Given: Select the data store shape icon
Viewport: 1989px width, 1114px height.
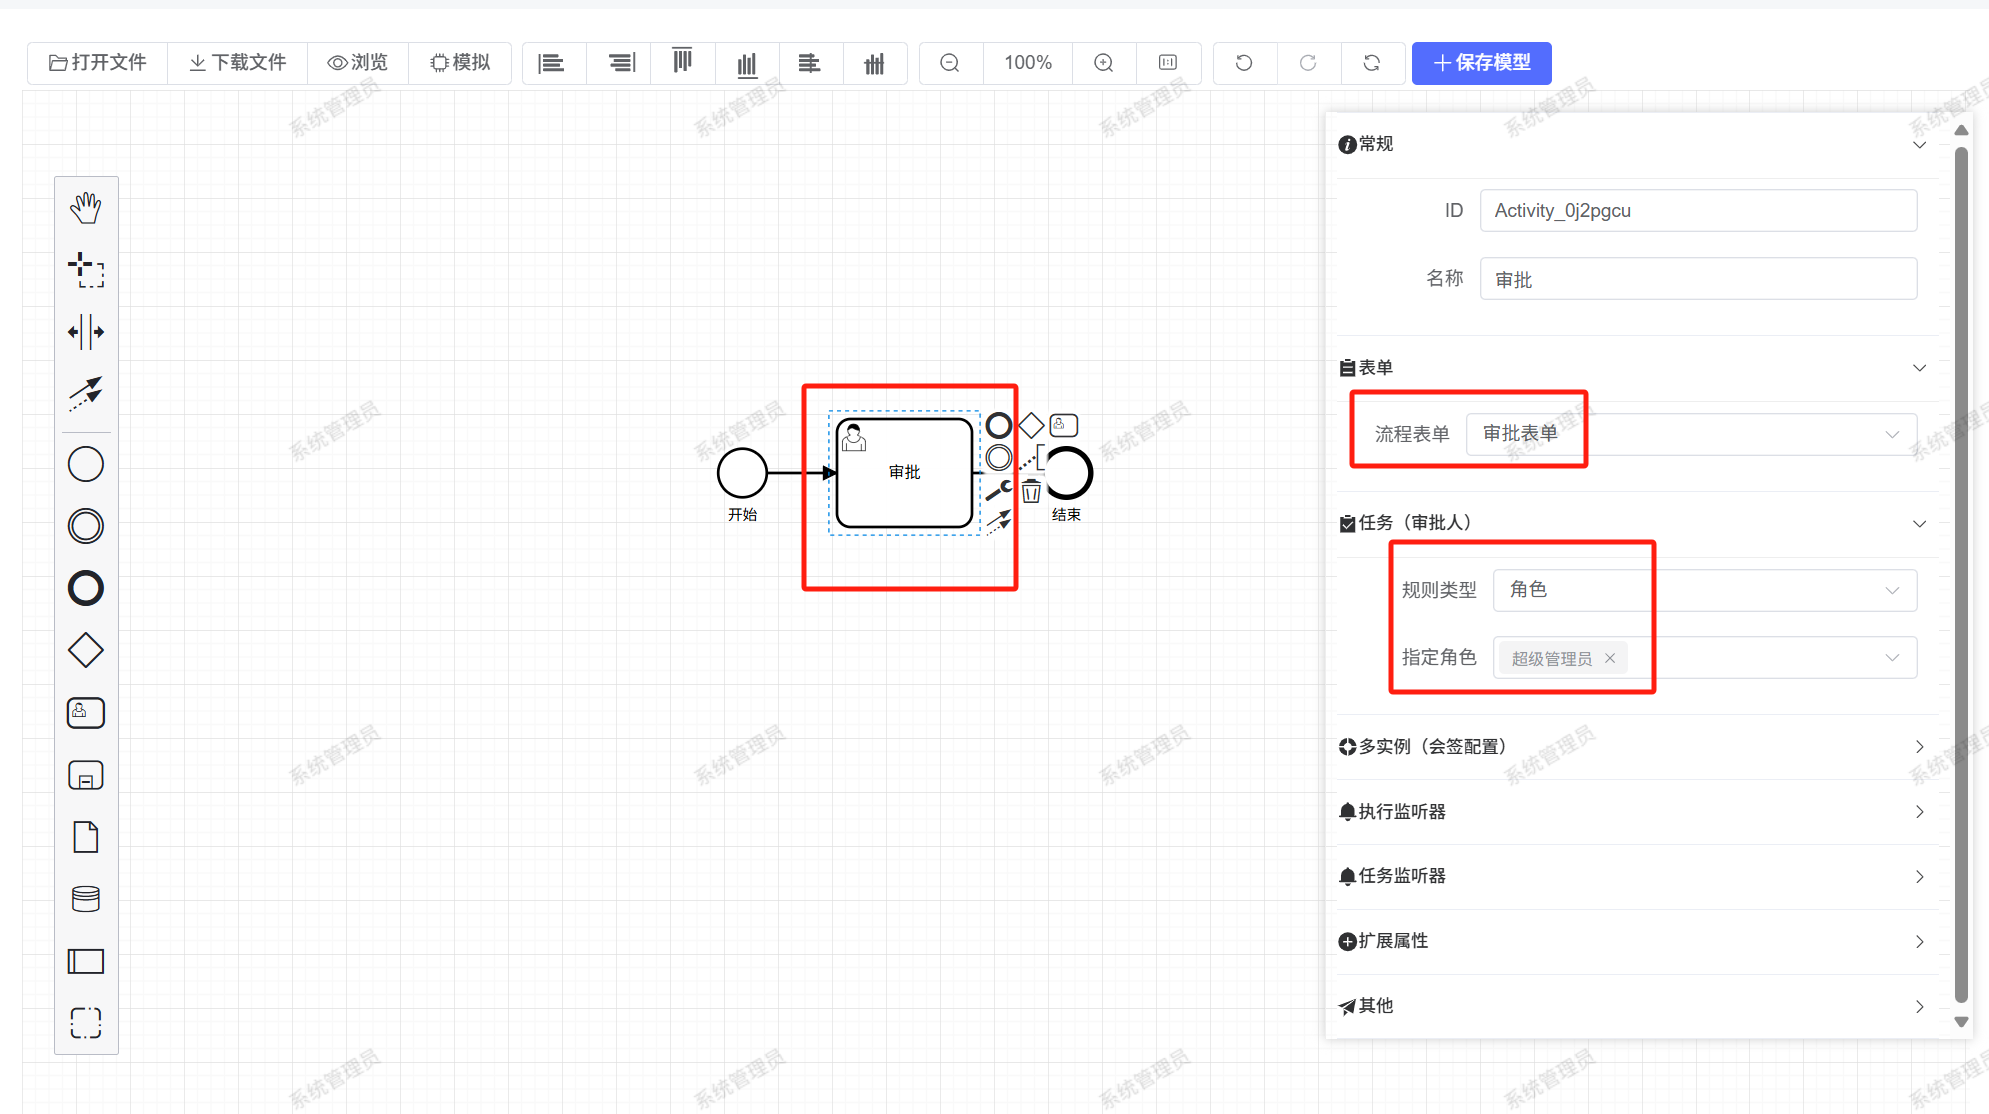Looking at the screenshot, I should coord(86,899).
